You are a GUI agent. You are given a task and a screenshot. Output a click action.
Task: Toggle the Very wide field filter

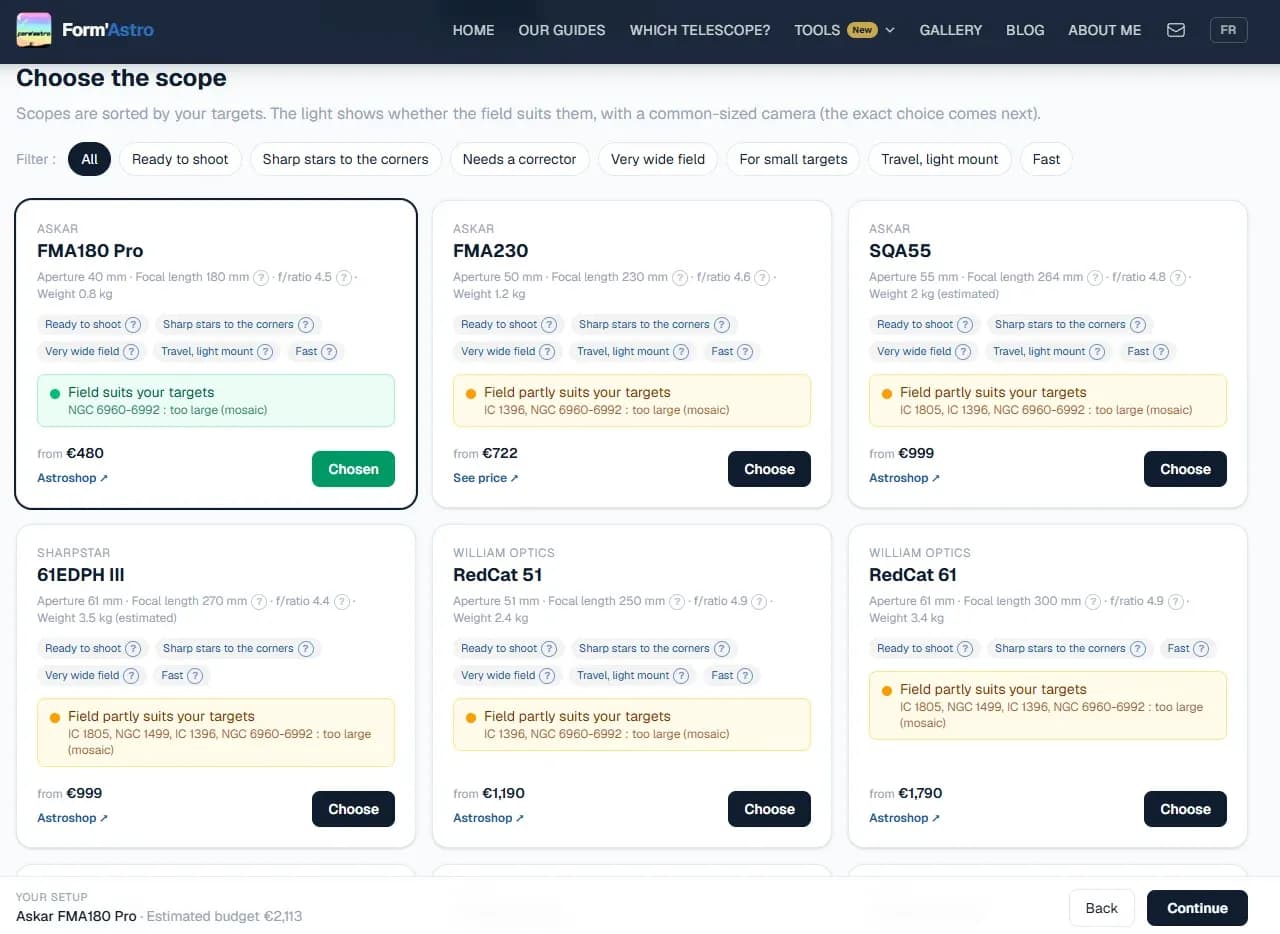pyautogui.click(x=657, y=159)
